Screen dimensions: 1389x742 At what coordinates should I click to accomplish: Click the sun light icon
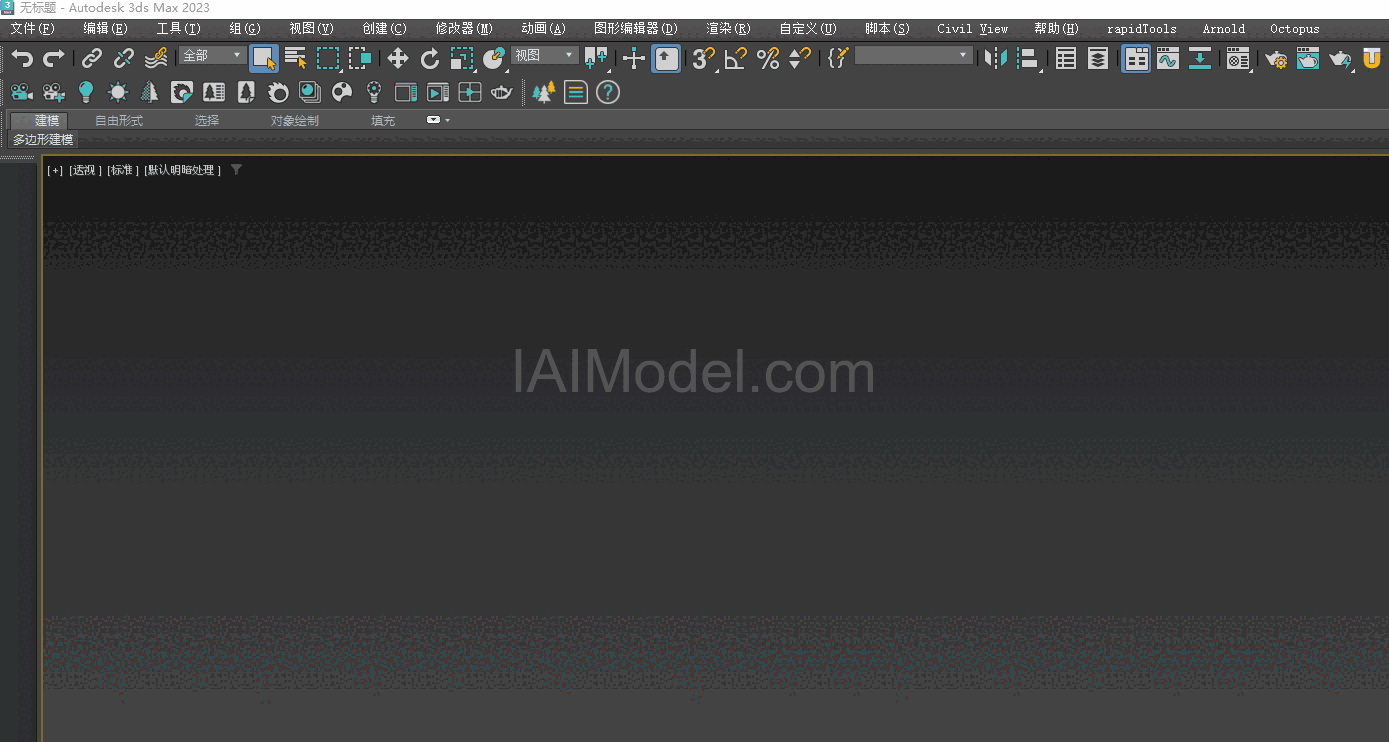(x=118, y=92)
